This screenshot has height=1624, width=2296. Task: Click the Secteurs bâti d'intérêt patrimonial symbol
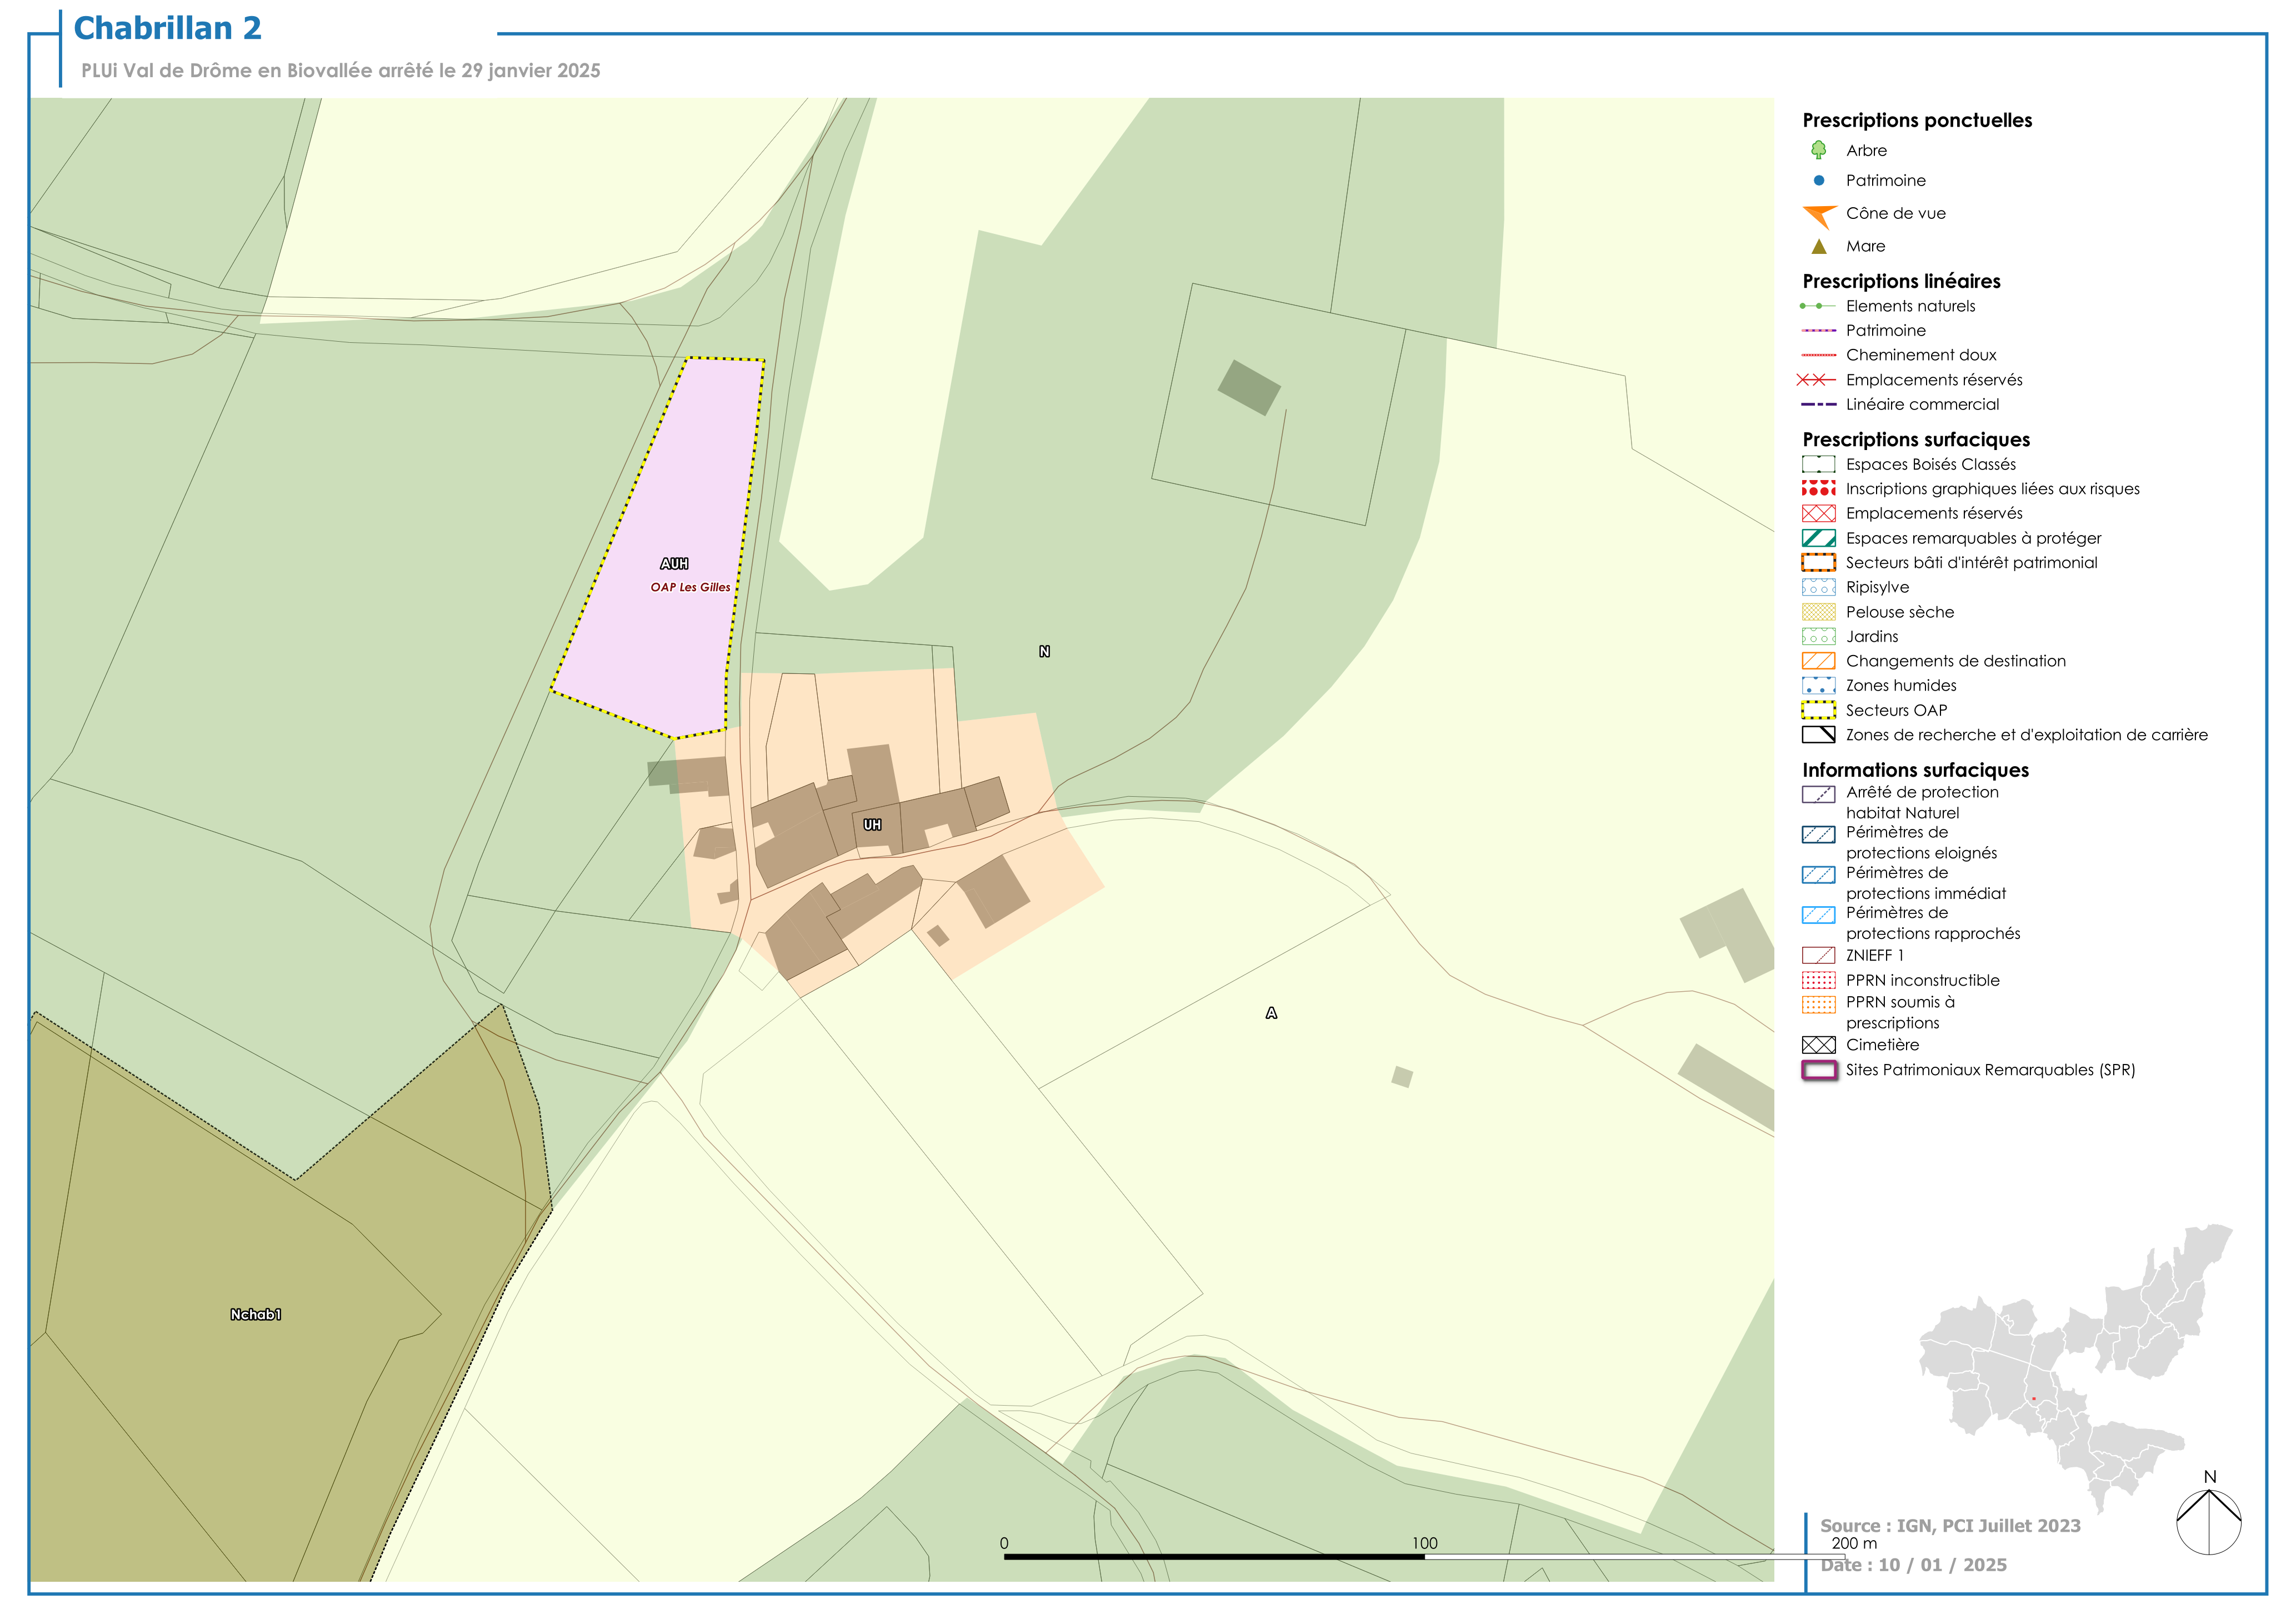tap(1818, 562)
